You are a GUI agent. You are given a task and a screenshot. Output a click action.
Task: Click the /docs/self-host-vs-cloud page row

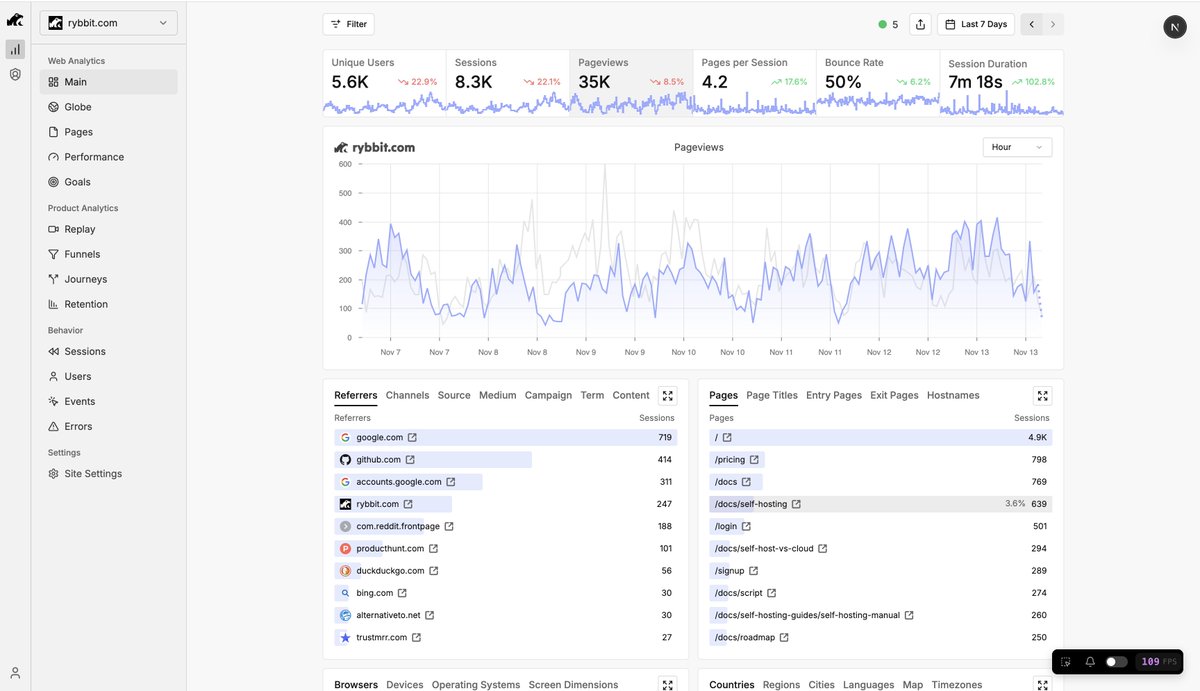point(880,549)
